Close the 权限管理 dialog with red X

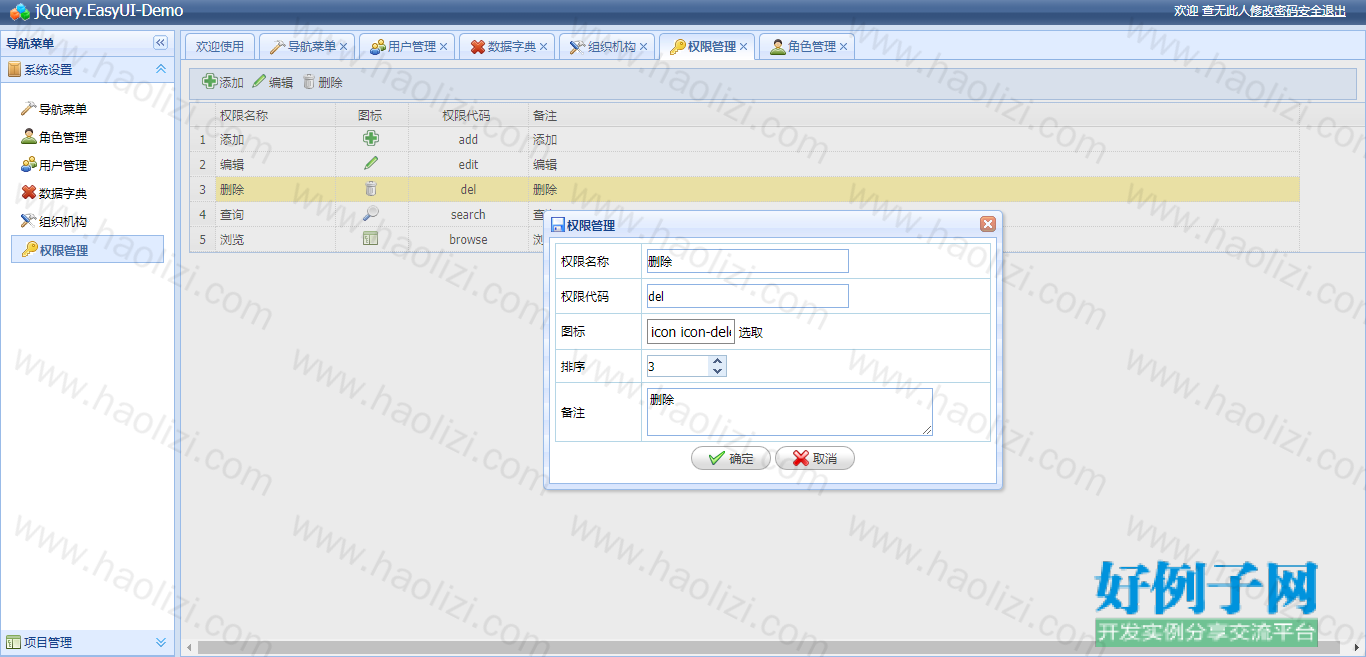988,225
